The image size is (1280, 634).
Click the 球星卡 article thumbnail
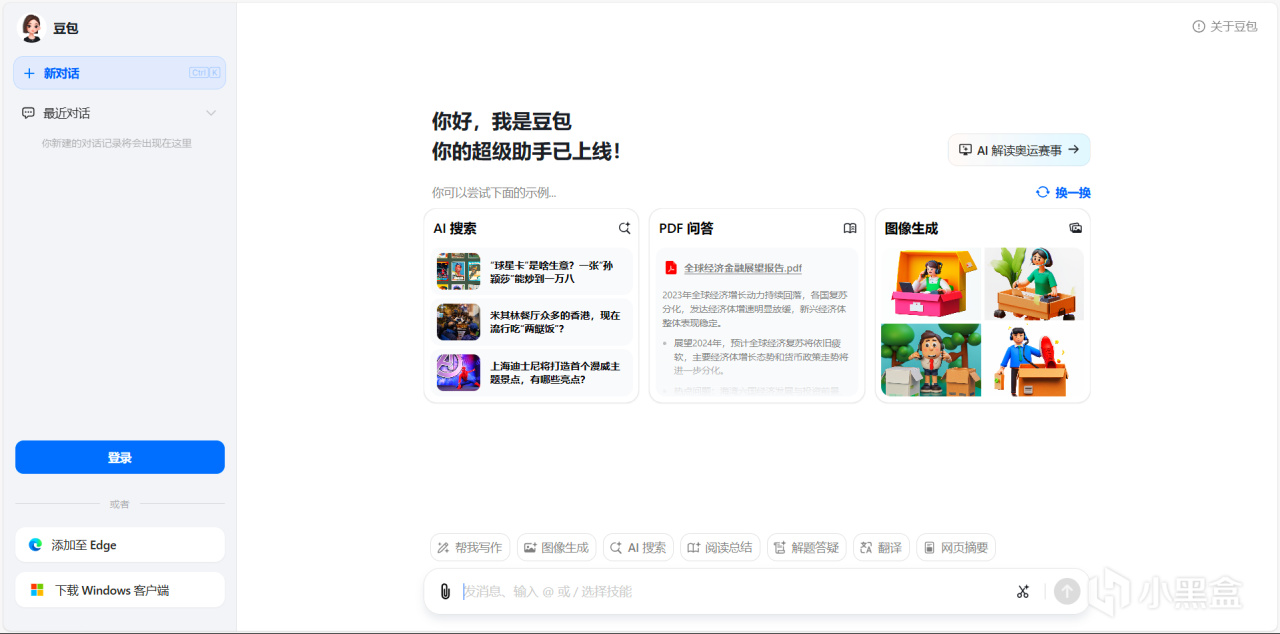coord(459,271)
